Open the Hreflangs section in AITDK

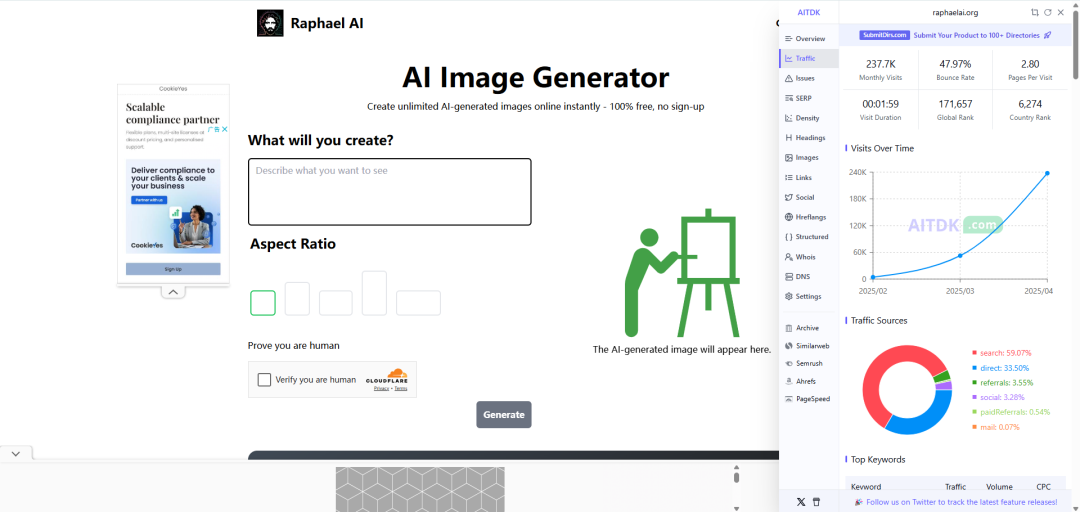click(x=809, y=217)
